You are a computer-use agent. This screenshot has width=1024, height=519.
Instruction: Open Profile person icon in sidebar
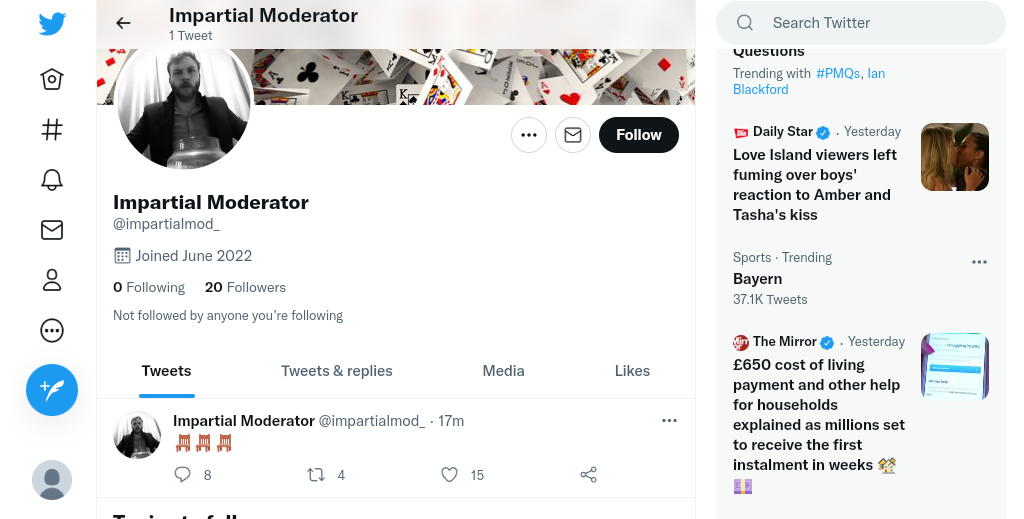tap(52, 280)
